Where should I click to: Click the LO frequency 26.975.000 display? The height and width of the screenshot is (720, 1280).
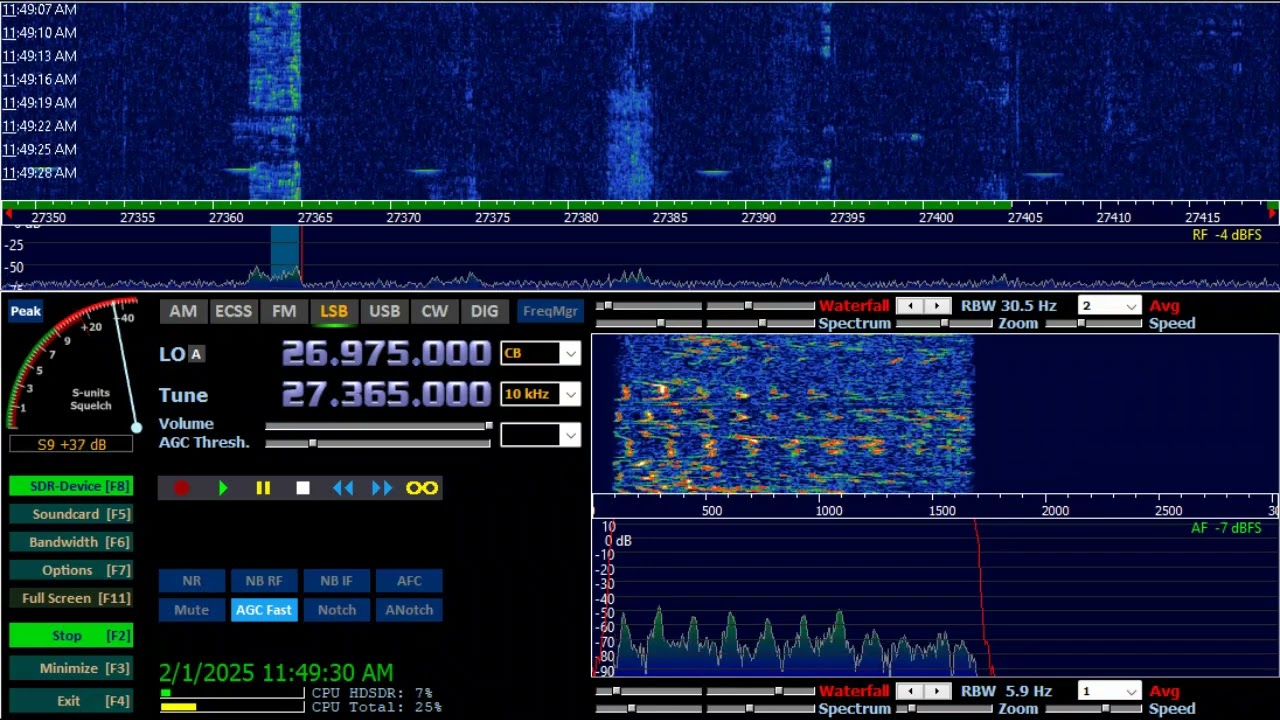pyautogui.click(x=386, y=354)
